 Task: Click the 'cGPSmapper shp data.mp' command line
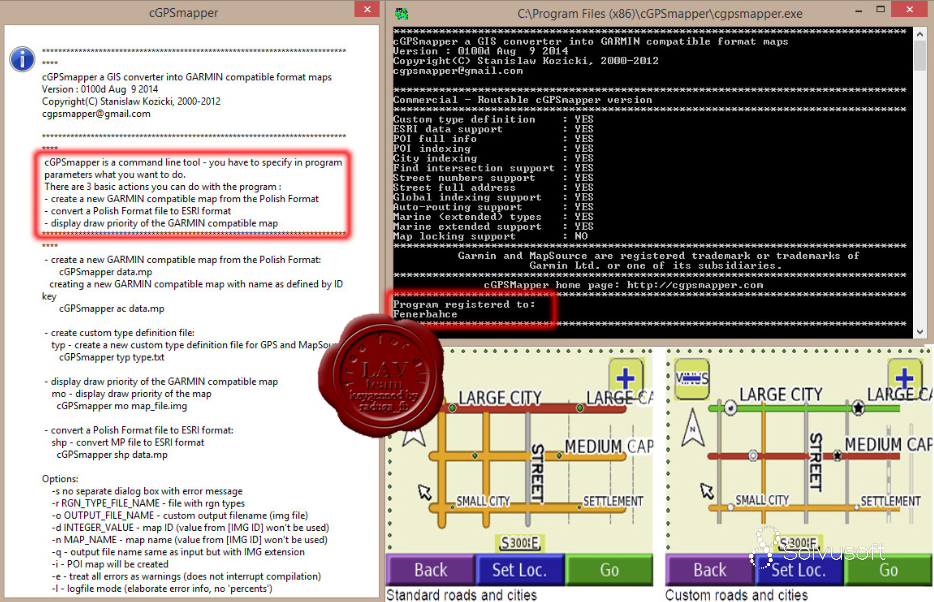(x=112, y=455)
